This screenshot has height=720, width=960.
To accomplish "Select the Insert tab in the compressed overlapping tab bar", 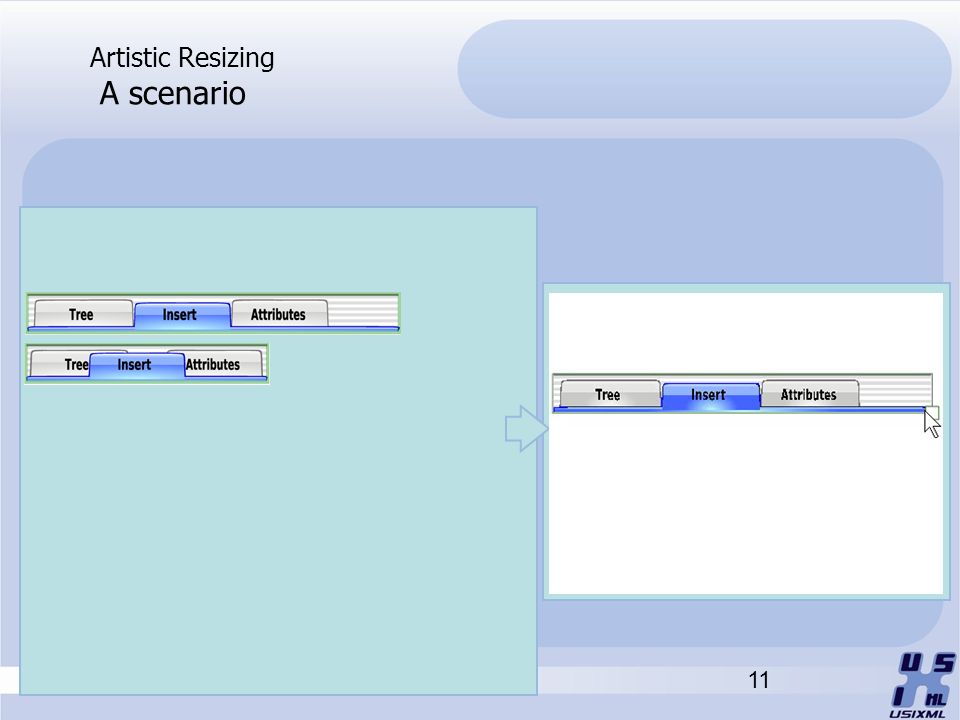I will tap(137, 365).
